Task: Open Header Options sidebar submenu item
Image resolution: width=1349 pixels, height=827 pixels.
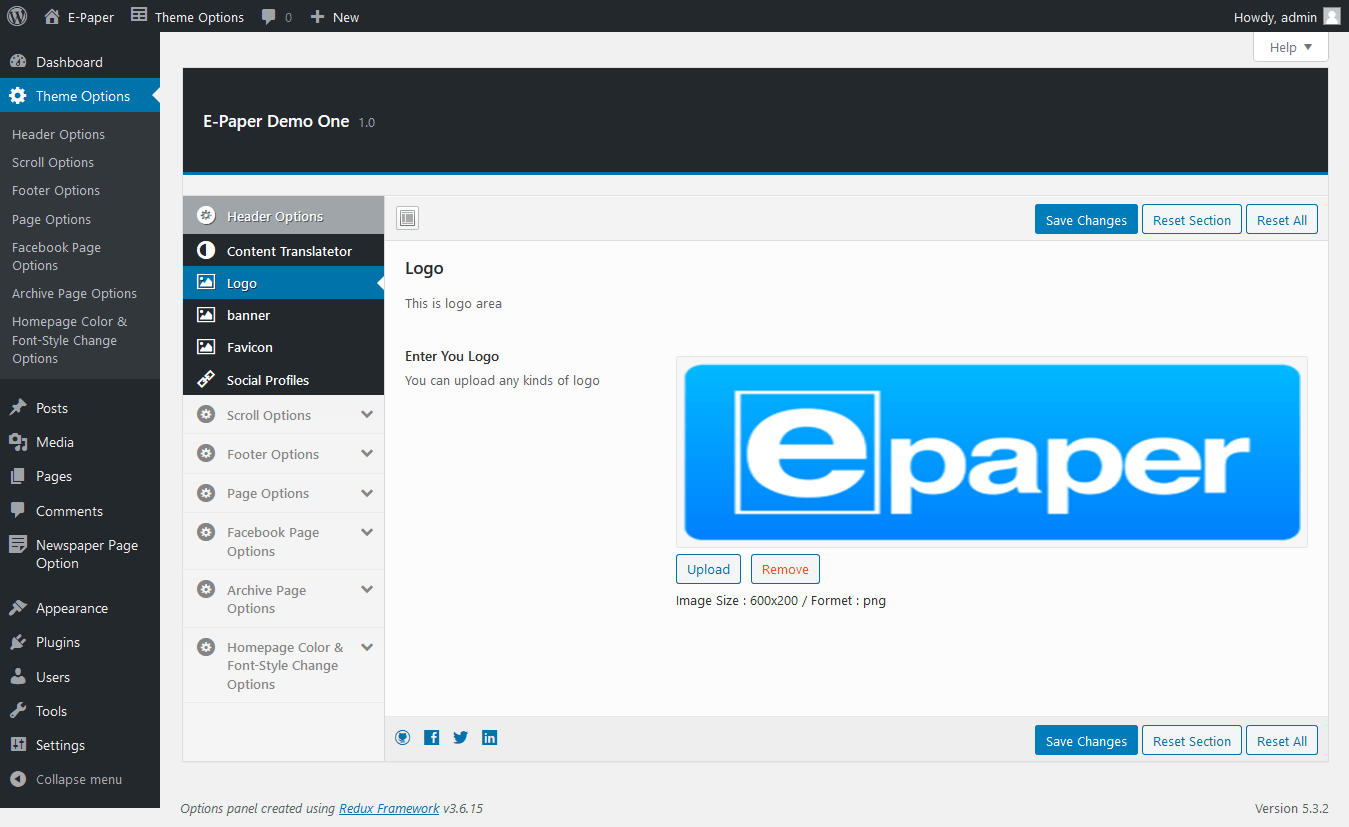Action: coord(58,134)
